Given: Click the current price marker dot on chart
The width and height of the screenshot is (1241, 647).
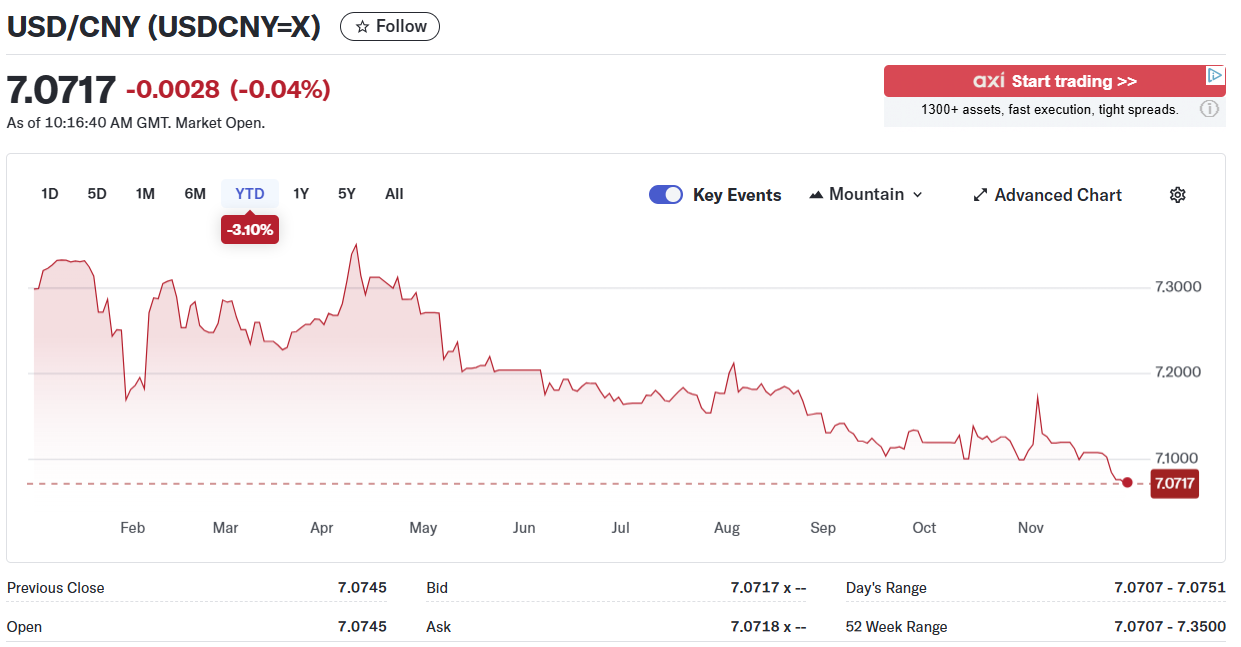Looking at the screenshot, I should [x=1127, y=483].
